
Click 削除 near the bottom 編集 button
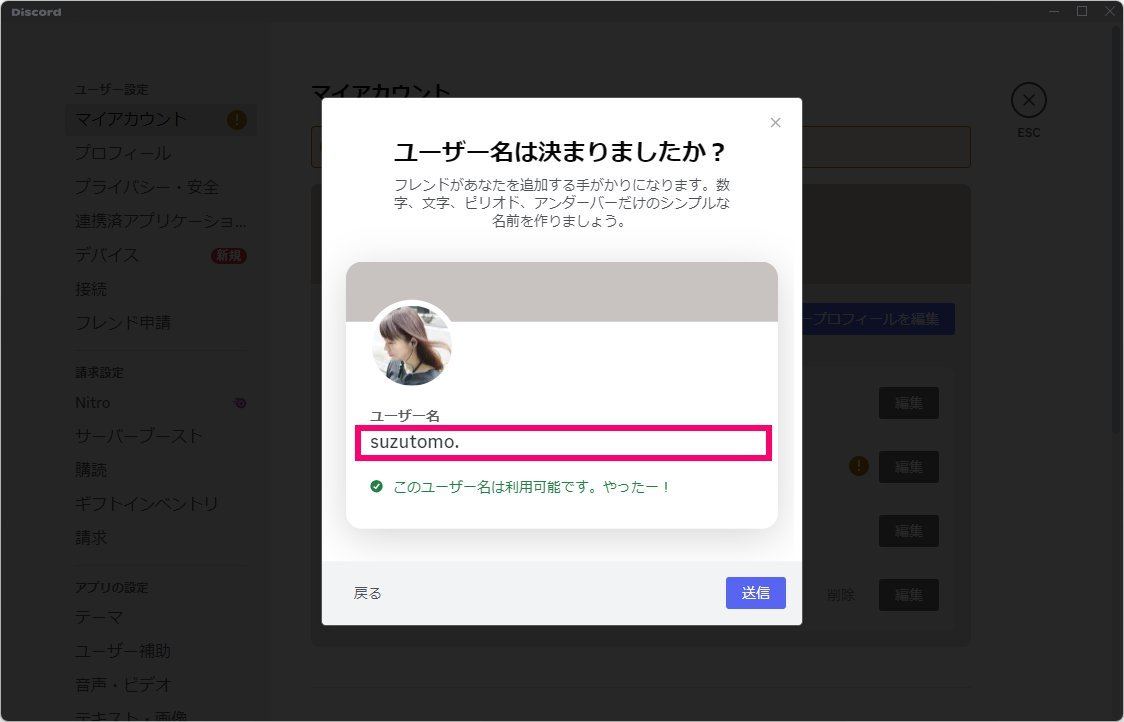coord(841,594)
